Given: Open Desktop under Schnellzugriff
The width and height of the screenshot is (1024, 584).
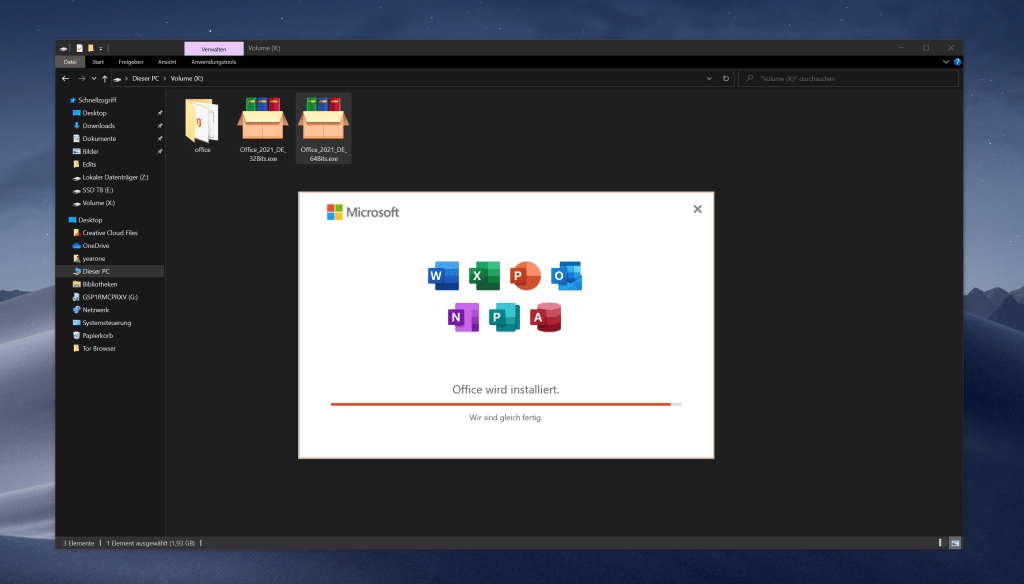Looking at the screenshot, I should pos(94,113).
